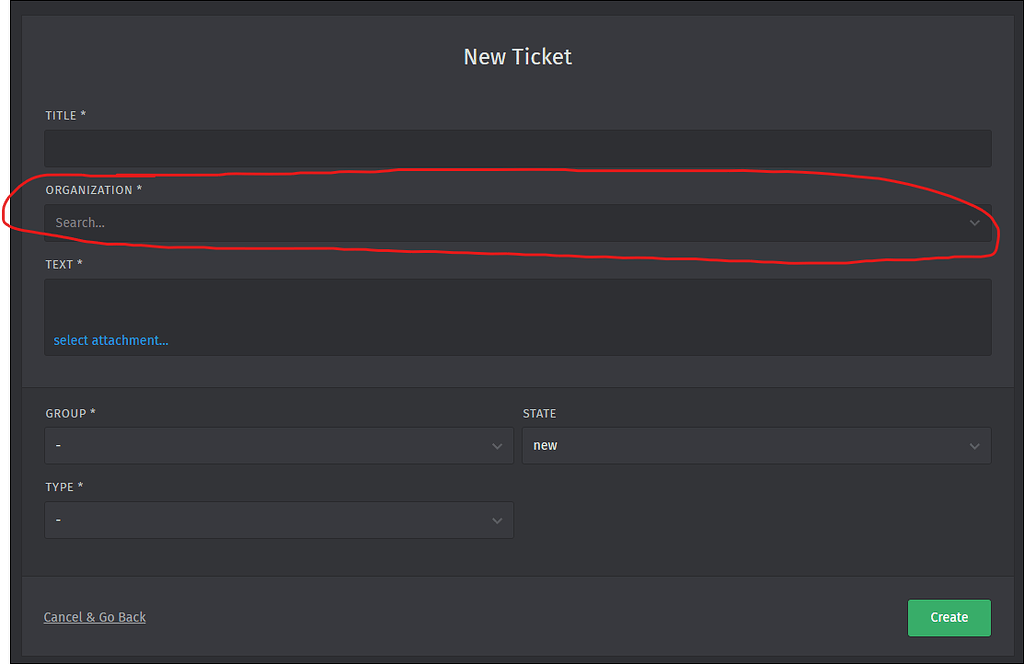Click the New Ticket heading
Screen dimensions: 1024x664
point(517,57)
